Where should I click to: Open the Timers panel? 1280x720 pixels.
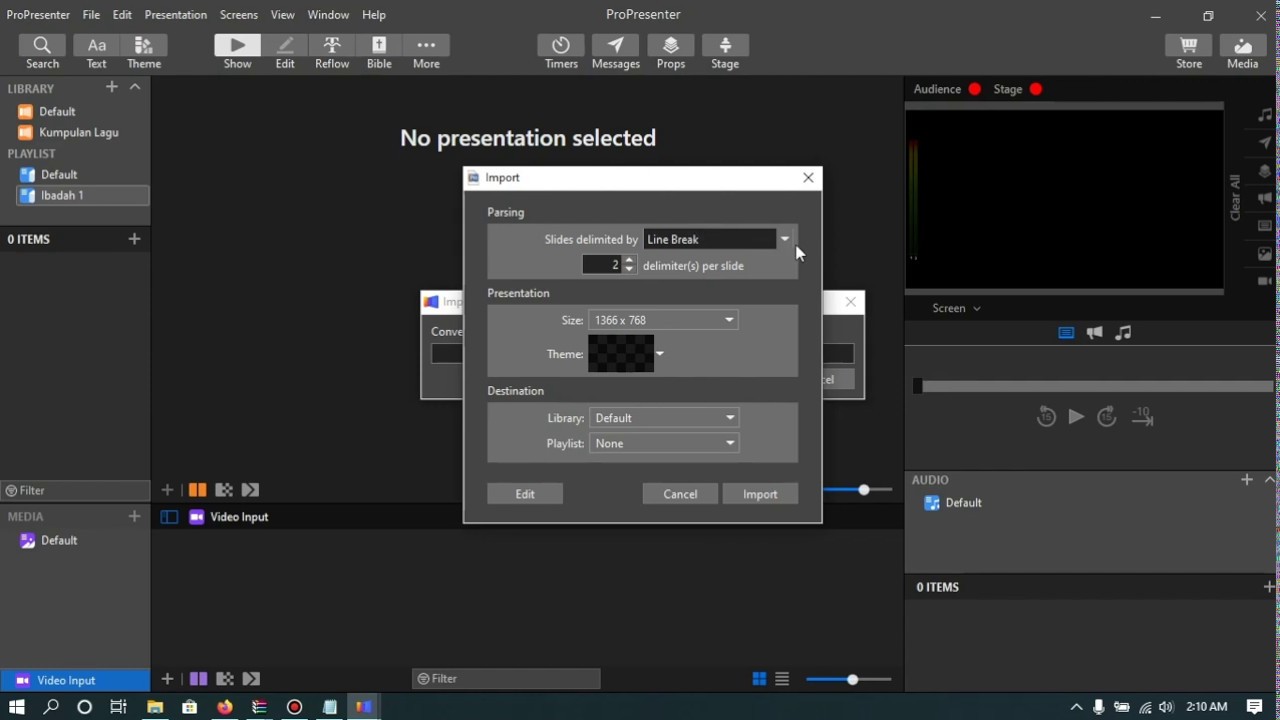click(x=561, y=52)
